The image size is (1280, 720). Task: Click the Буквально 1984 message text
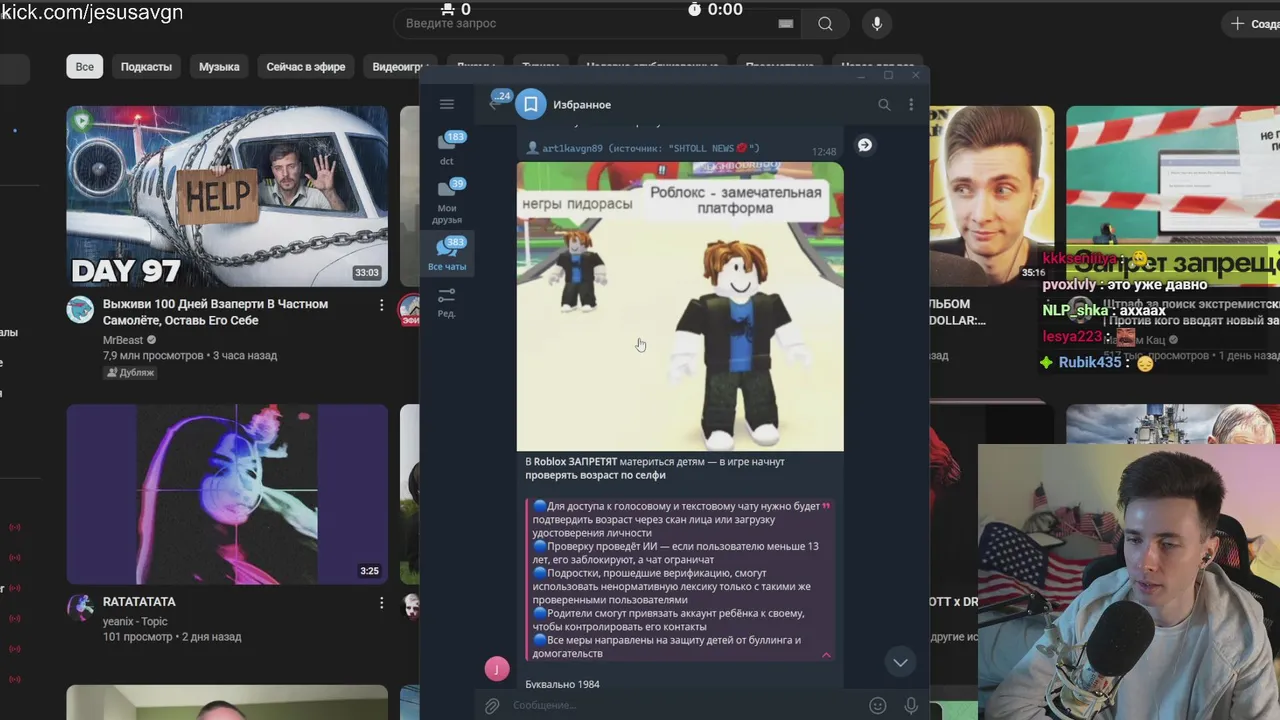click(x=562, y=684)
